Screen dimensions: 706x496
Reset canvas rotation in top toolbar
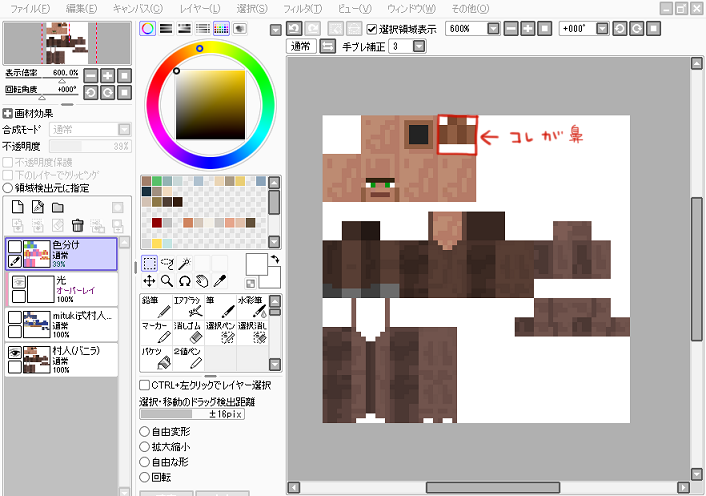(653, 29)
